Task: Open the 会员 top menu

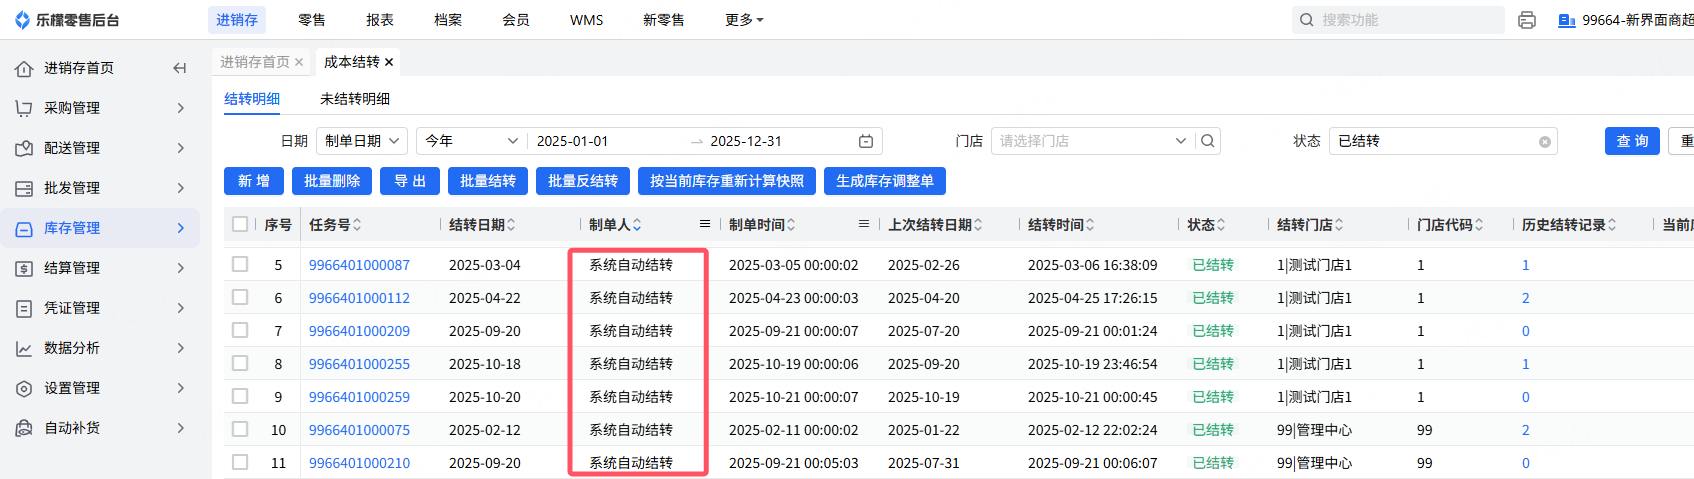Action: click(x=516, y=20)
